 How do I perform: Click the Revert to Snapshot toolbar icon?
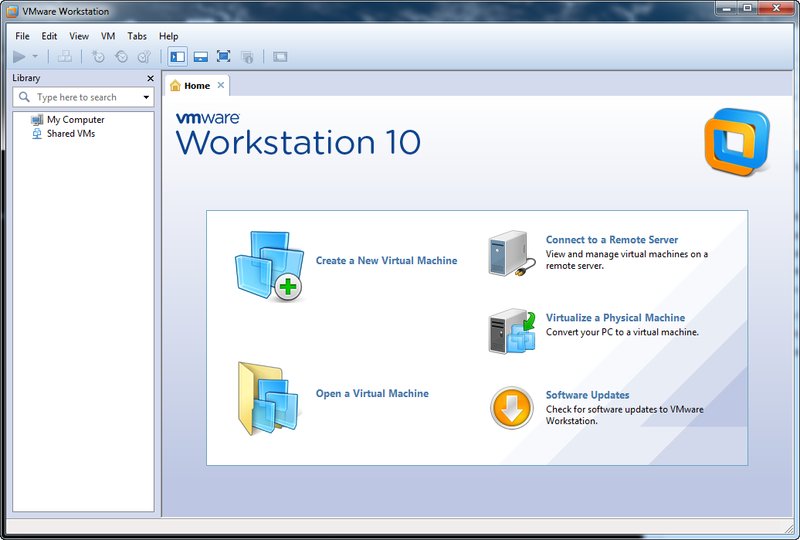121,57
